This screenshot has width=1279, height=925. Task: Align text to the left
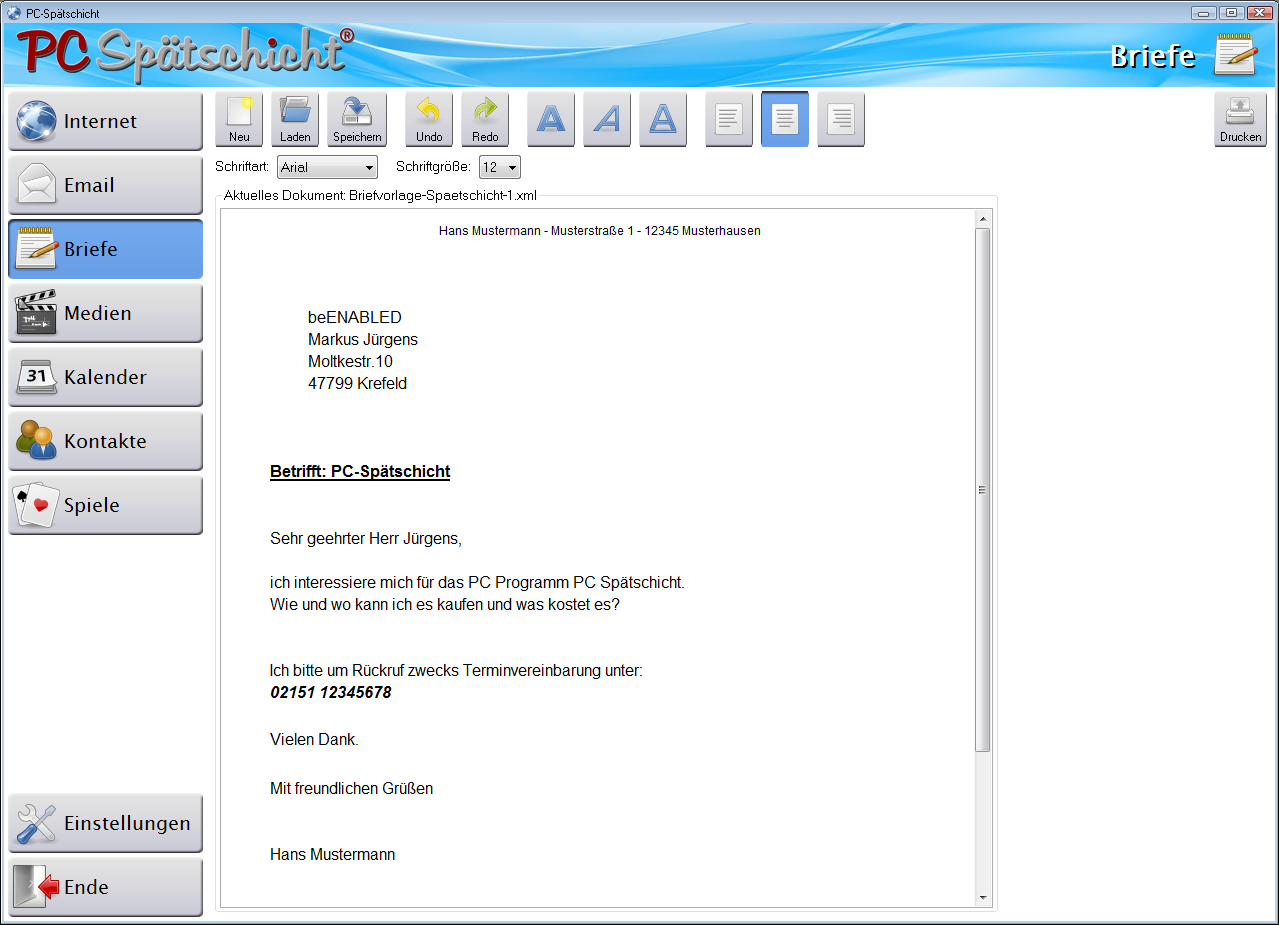729,119
